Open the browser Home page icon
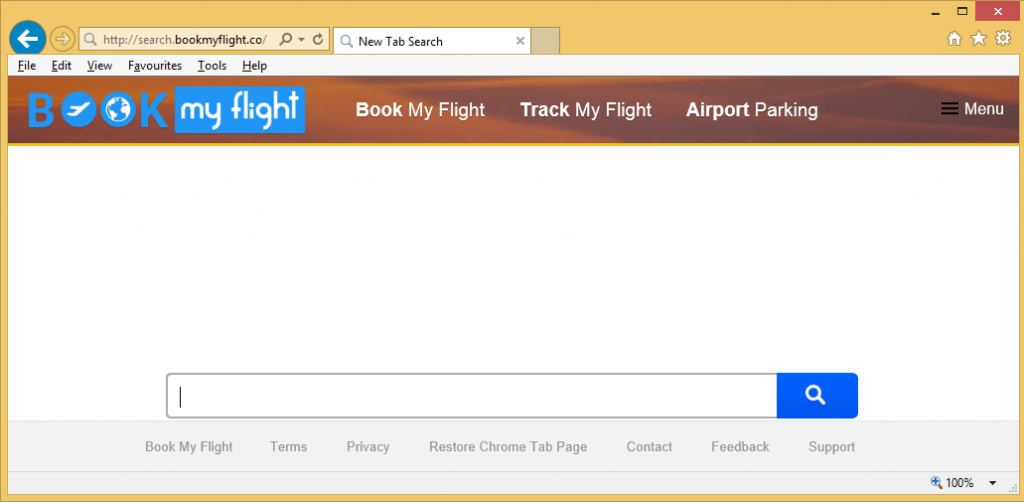The height and width of the screenshot is (503, 1024). tap(955, 39)
